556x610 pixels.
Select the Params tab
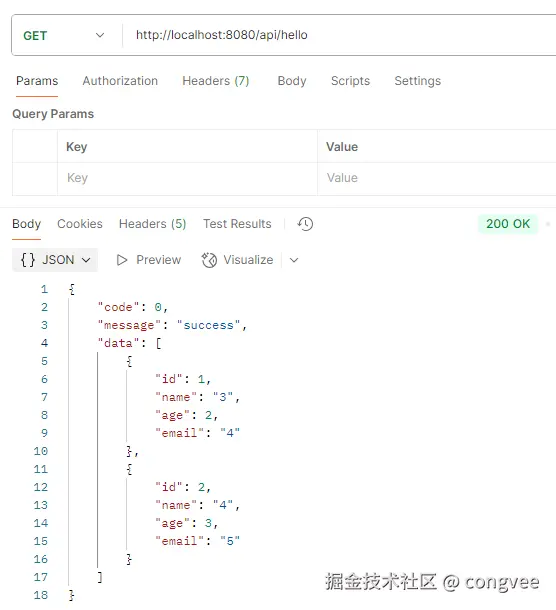coord(37,81)
